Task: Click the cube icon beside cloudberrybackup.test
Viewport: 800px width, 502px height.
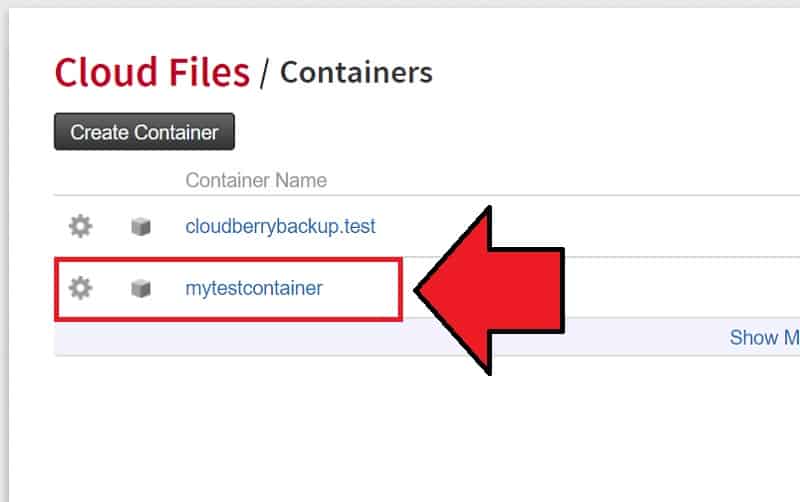Action: tap(141, 227)
